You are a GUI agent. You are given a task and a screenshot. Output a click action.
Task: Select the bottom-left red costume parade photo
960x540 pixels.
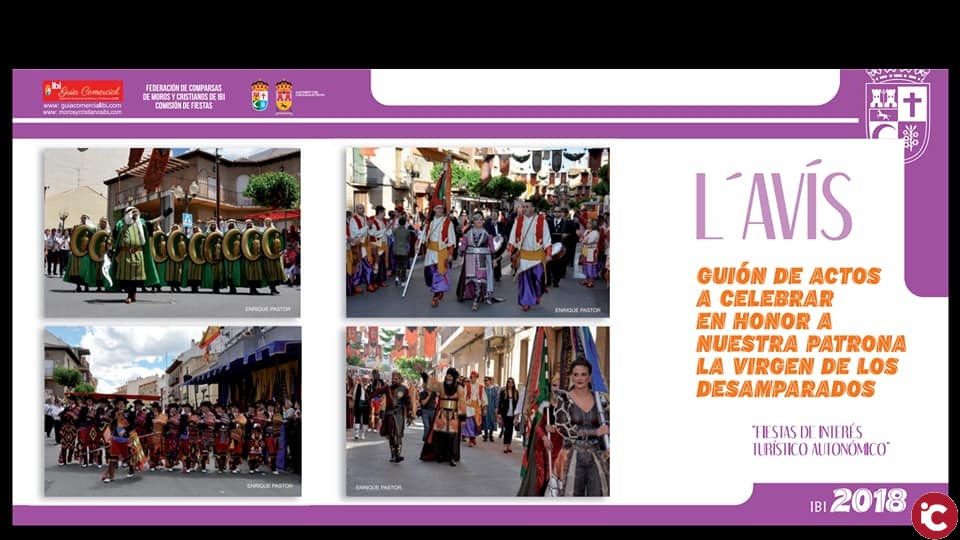171,411
